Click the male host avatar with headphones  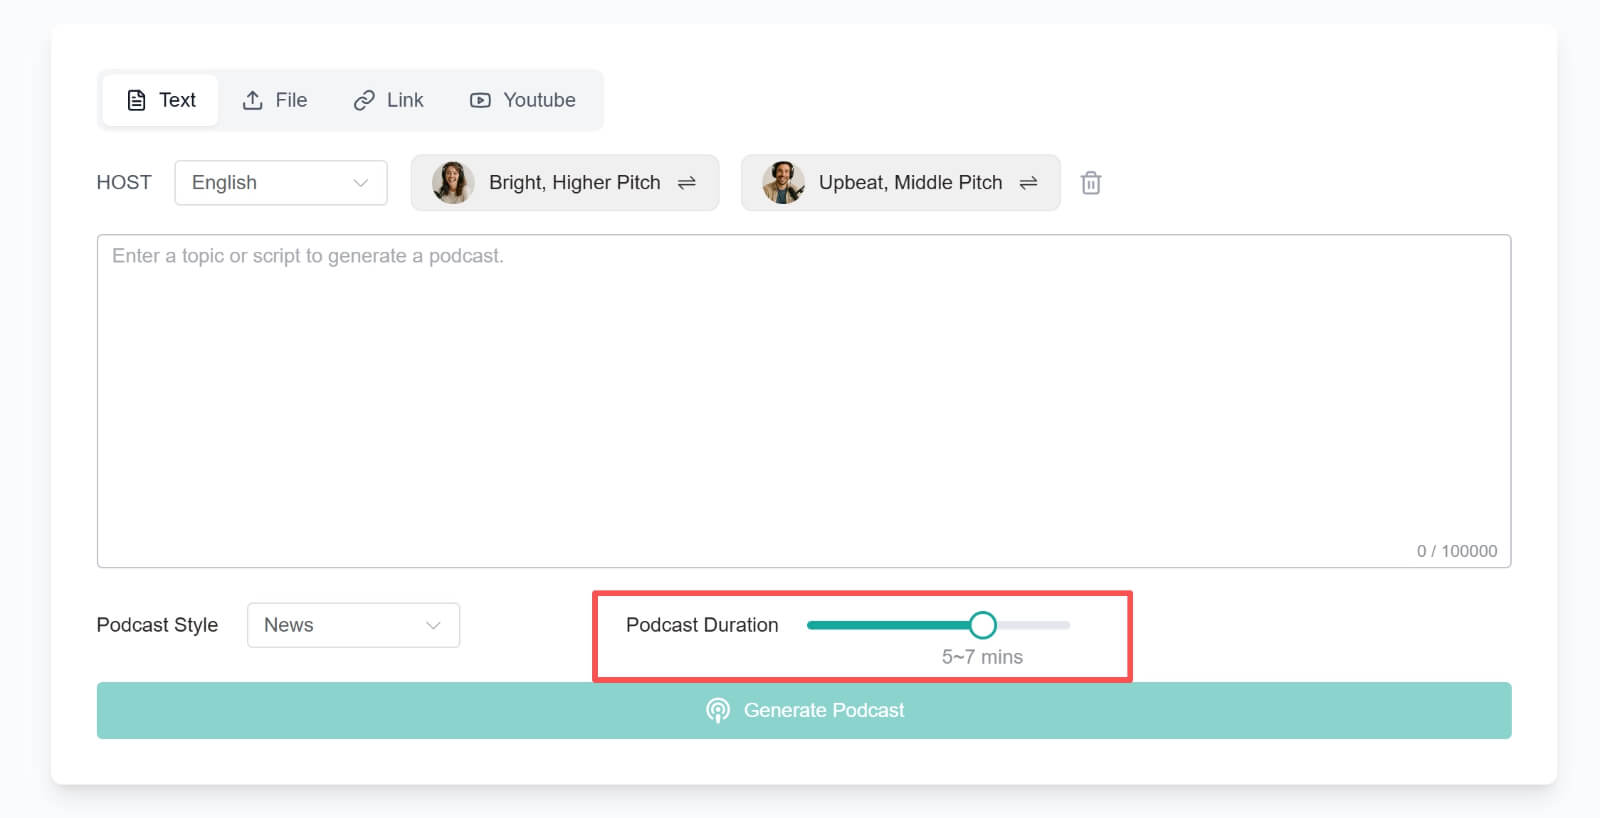pos(783,183)
